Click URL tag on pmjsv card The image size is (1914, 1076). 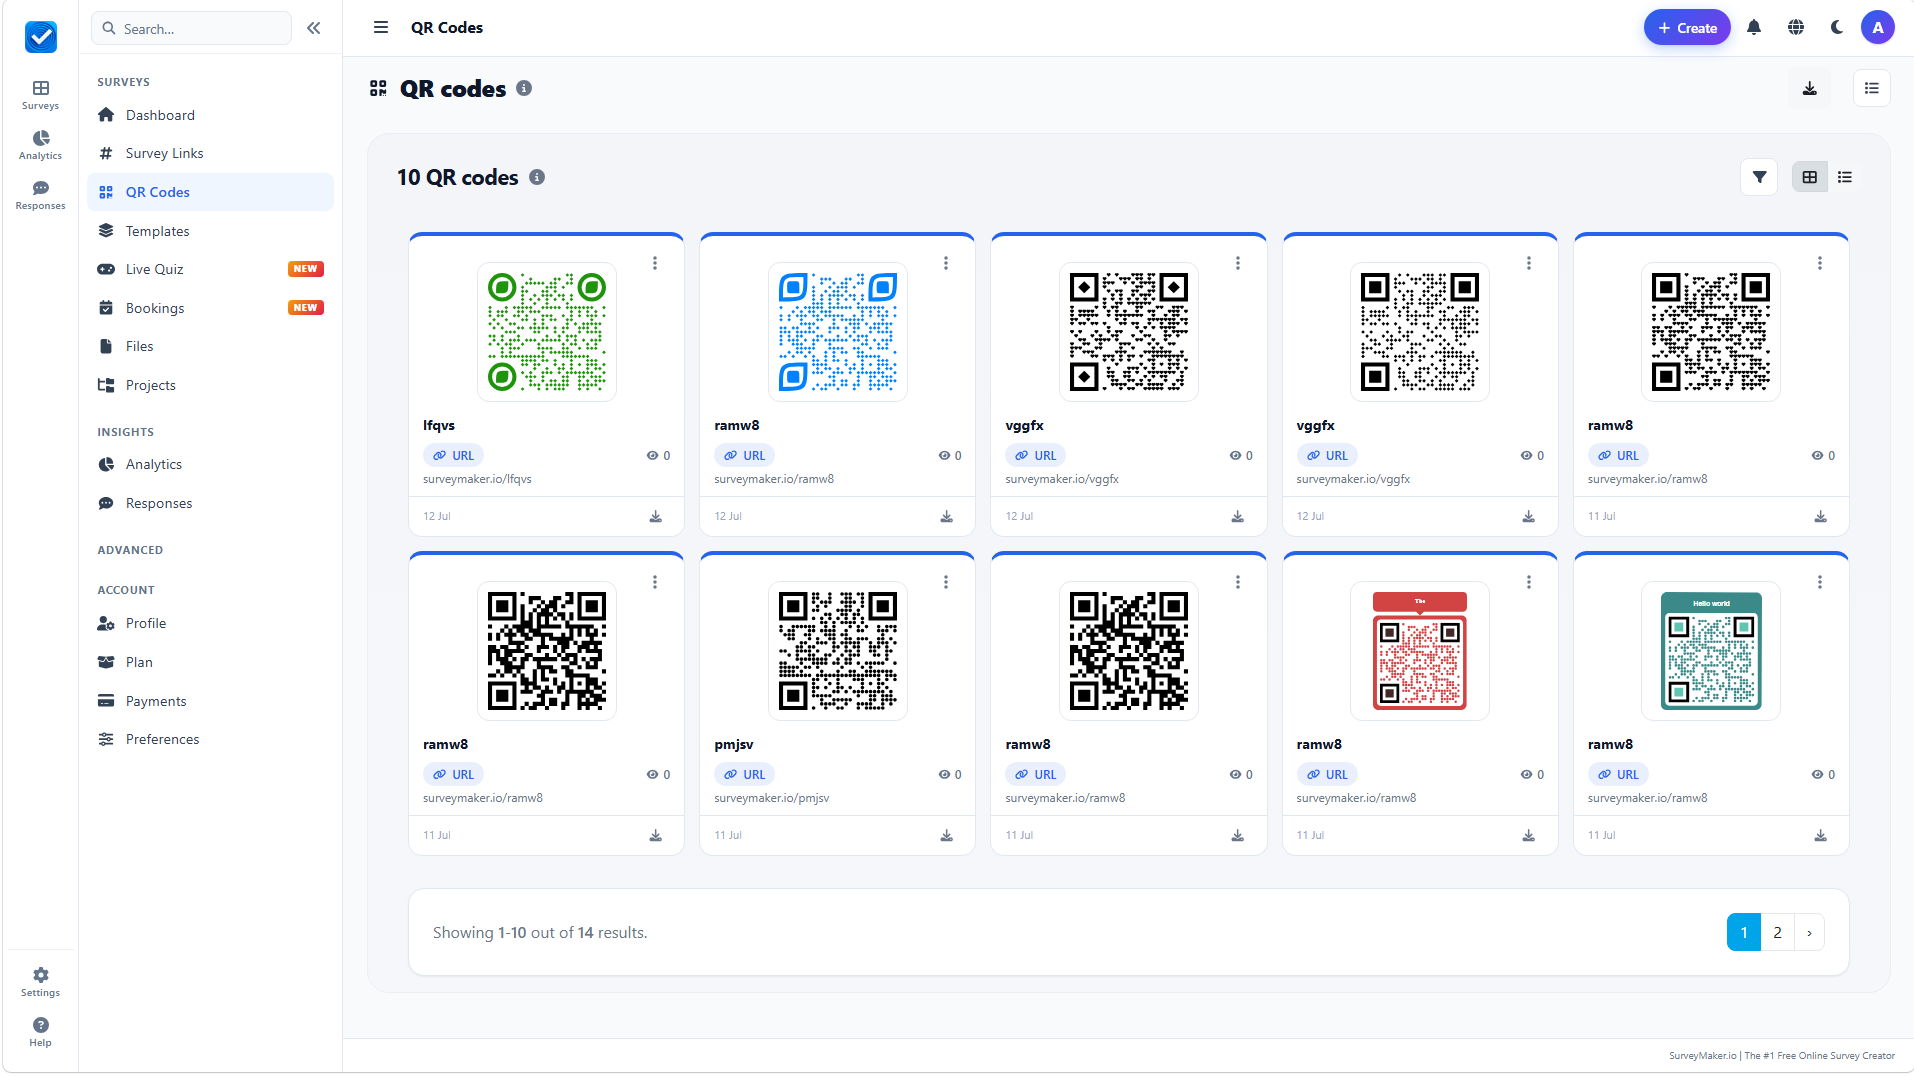pyautogui.click(x=744, y=774)
